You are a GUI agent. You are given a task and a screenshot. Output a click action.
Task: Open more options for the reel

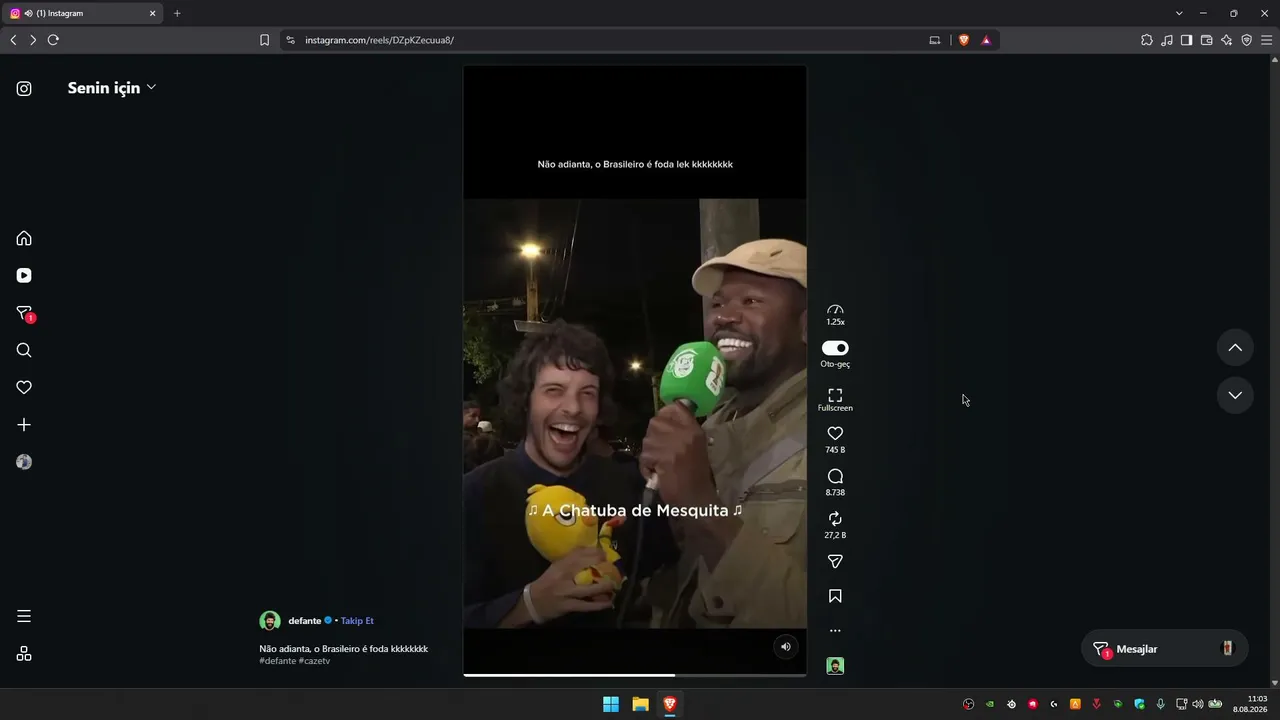click(x=835, y=631)
